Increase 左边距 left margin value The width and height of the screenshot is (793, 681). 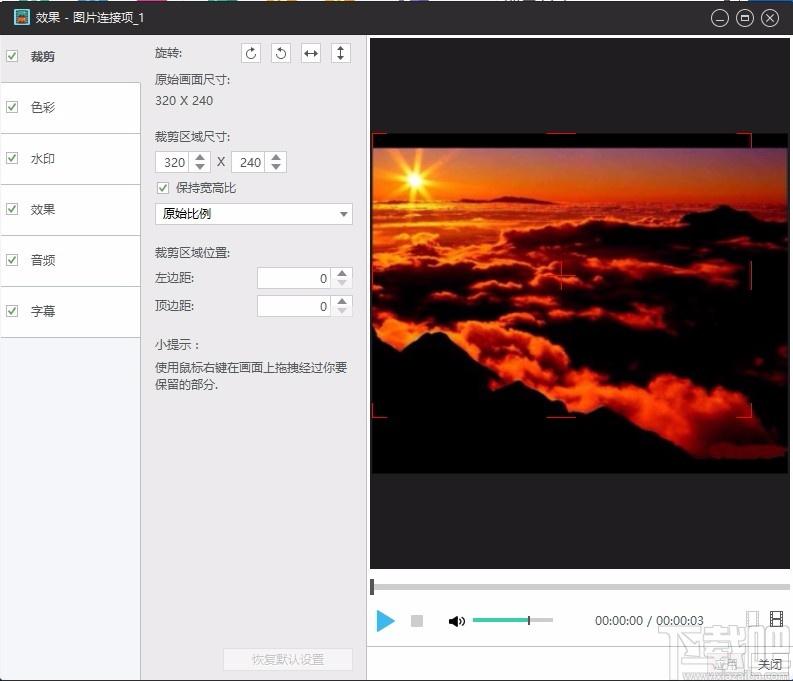tap(342, 273)
